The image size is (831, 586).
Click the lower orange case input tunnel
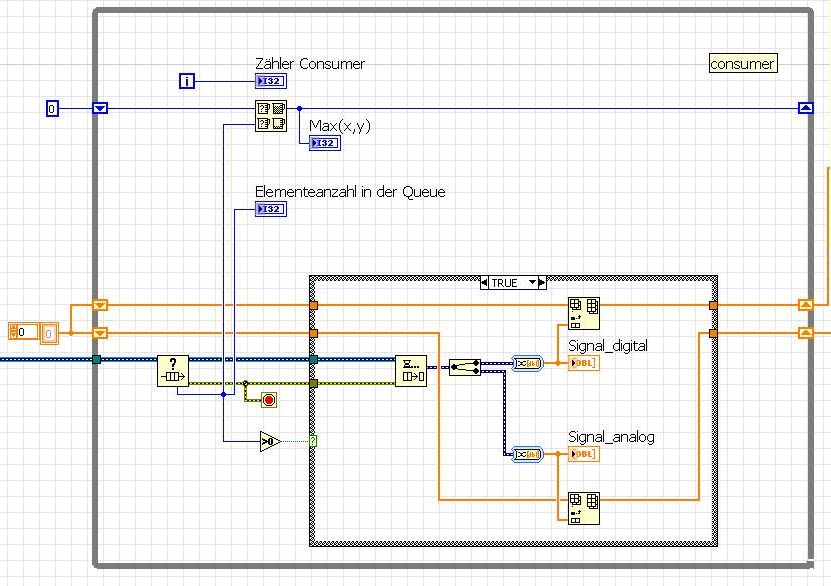point(313,333)
